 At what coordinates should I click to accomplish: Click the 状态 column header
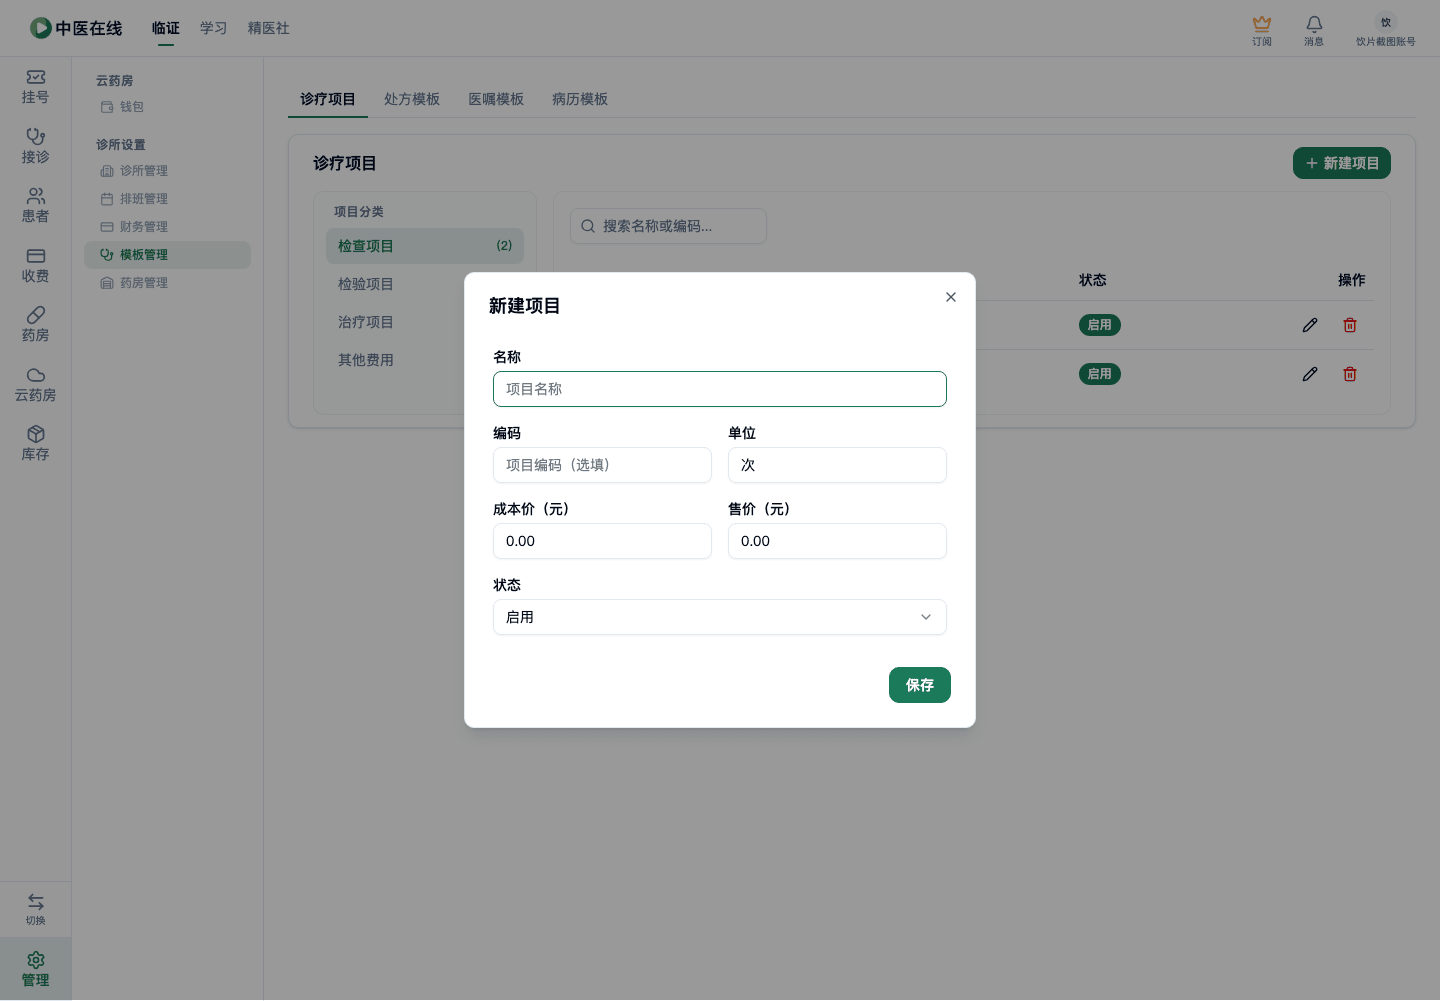(1093, 280)
